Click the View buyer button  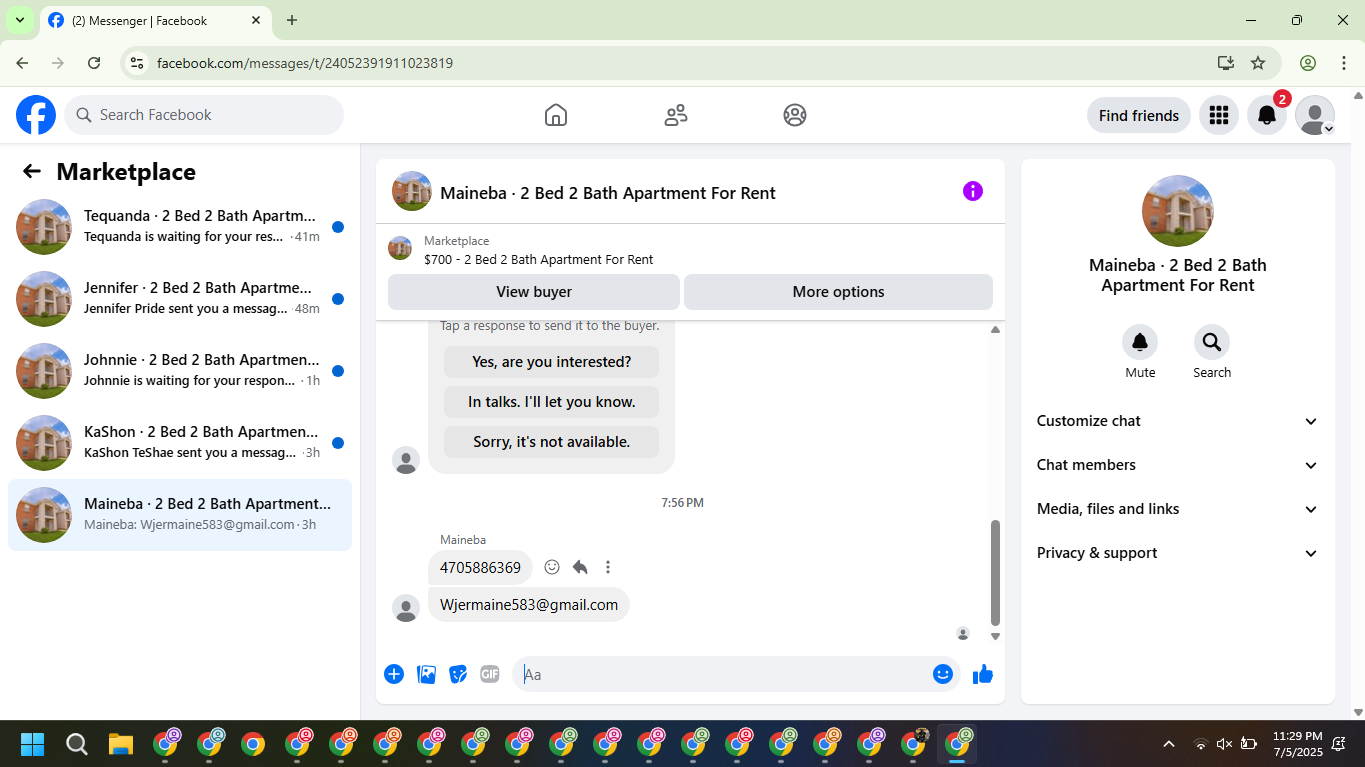pyautogui.click(x=534, y=292)
